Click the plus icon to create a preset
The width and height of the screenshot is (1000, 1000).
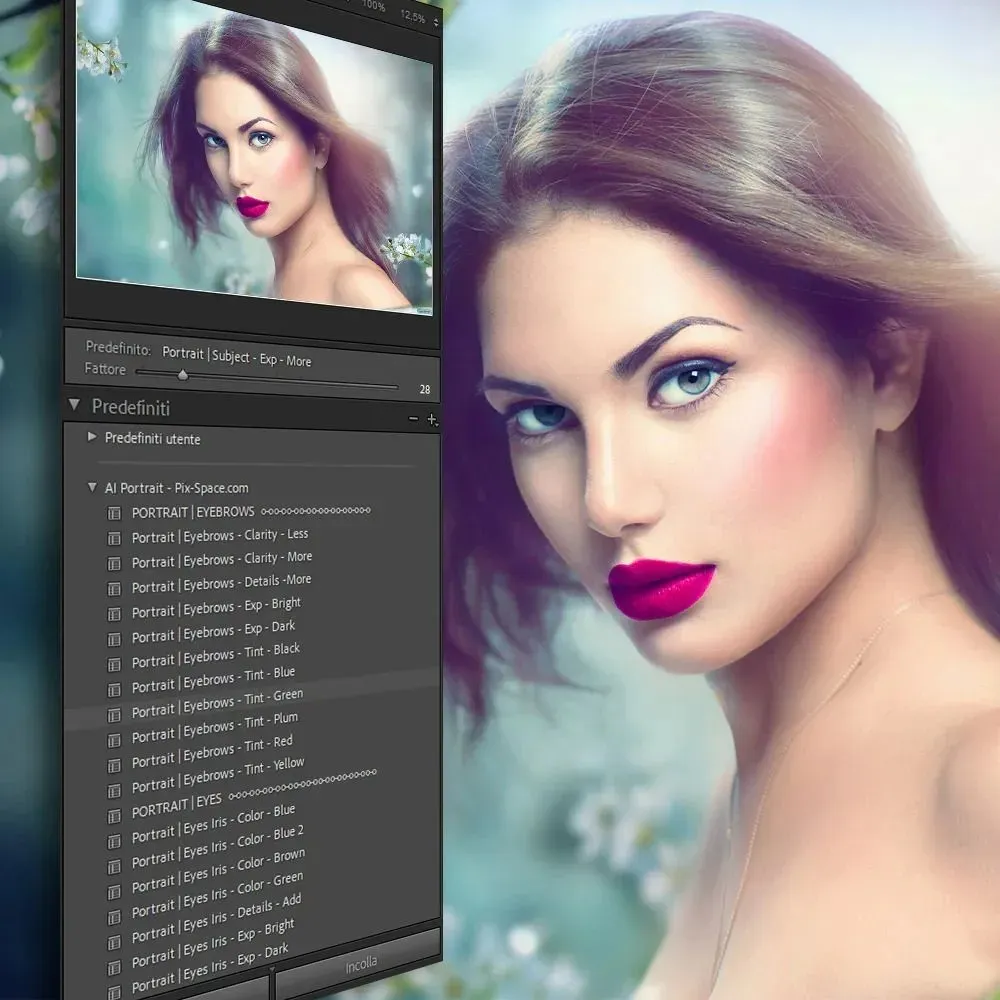coord(432,421)
